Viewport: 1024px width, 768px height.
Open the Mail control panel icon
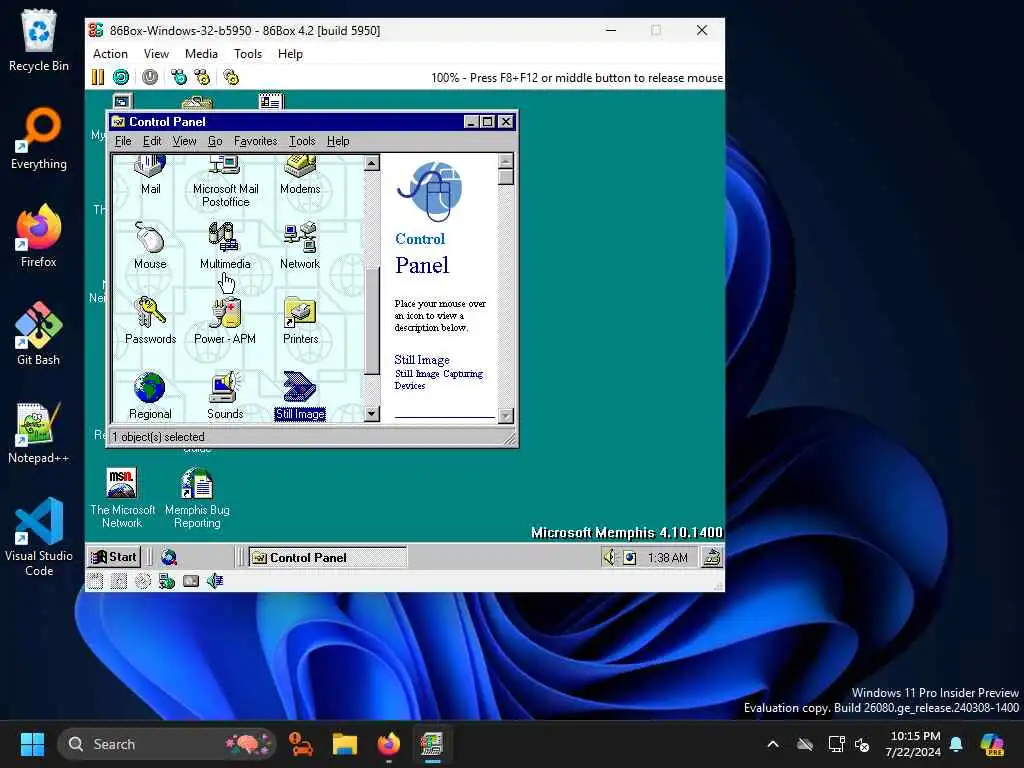pyautogui.click(x=150, y=175)
